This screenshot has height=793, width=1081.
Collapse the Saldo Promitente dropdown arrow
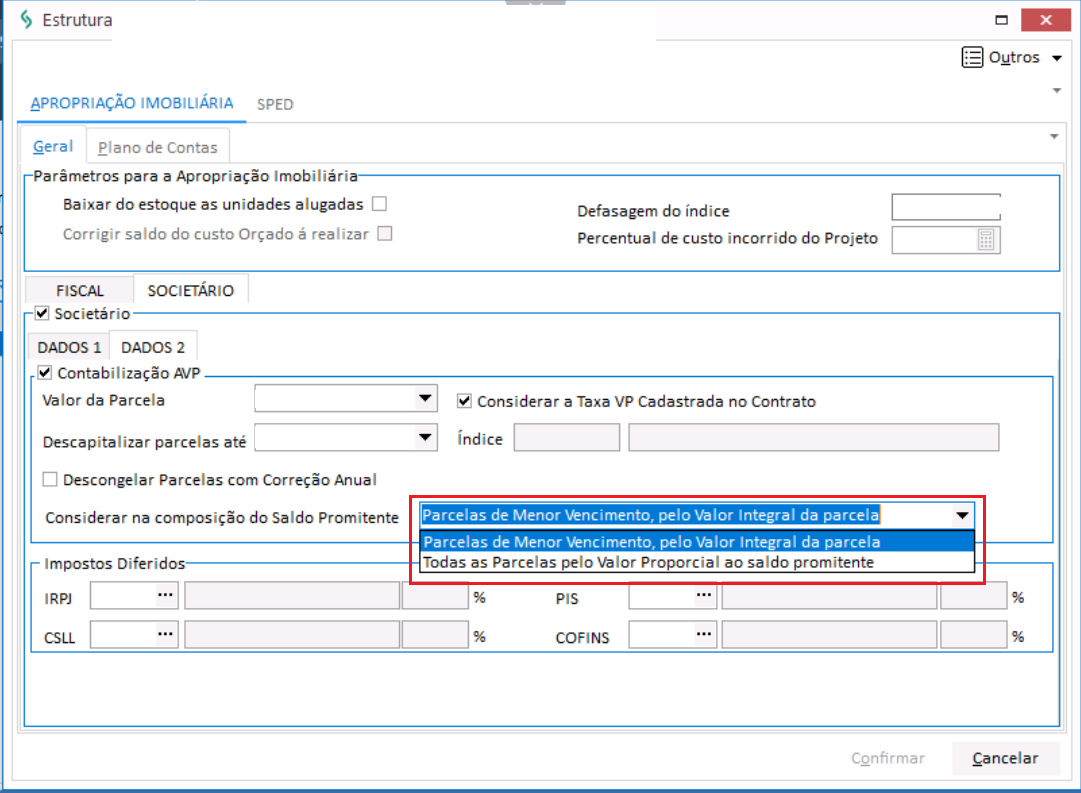961,516
